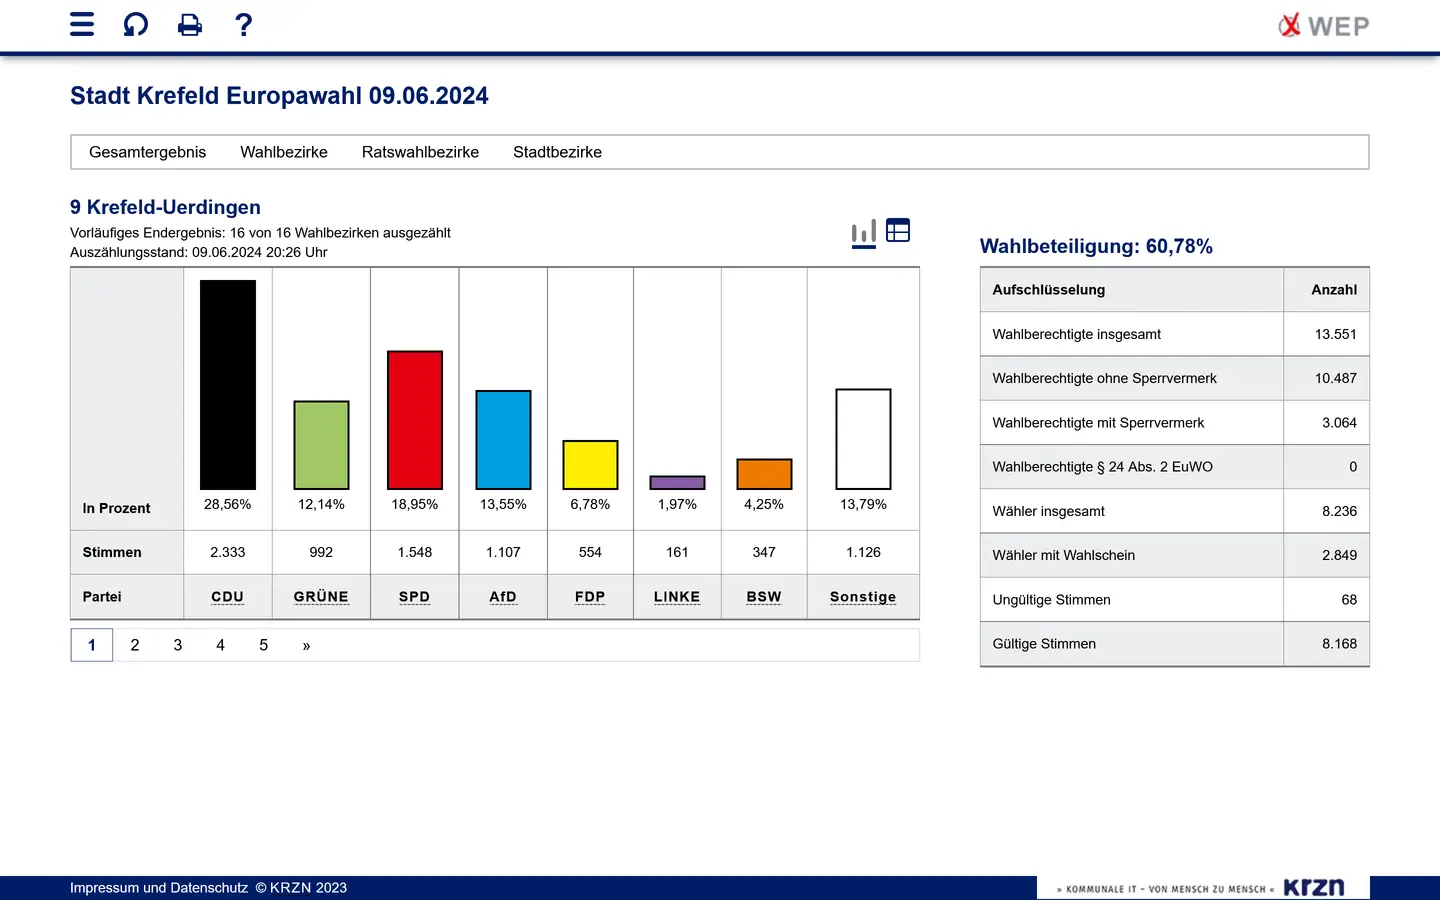This screenshot has width=1440, height=900.
Task: Open the Gesamtergebnis menu item
Action: (x=147, y=152)
